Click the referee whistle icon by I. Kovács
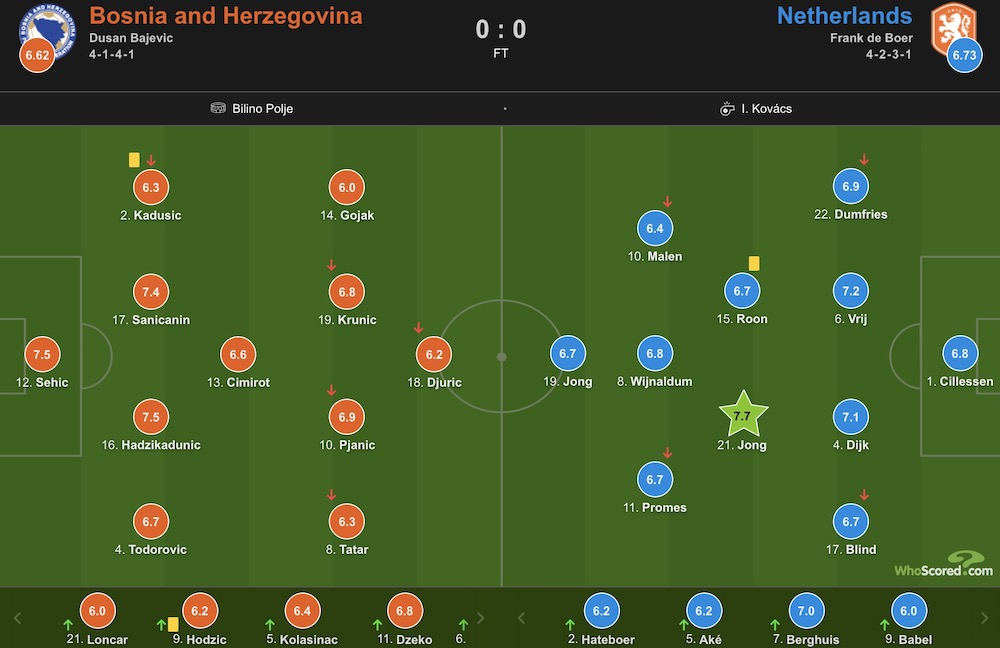 727,108
